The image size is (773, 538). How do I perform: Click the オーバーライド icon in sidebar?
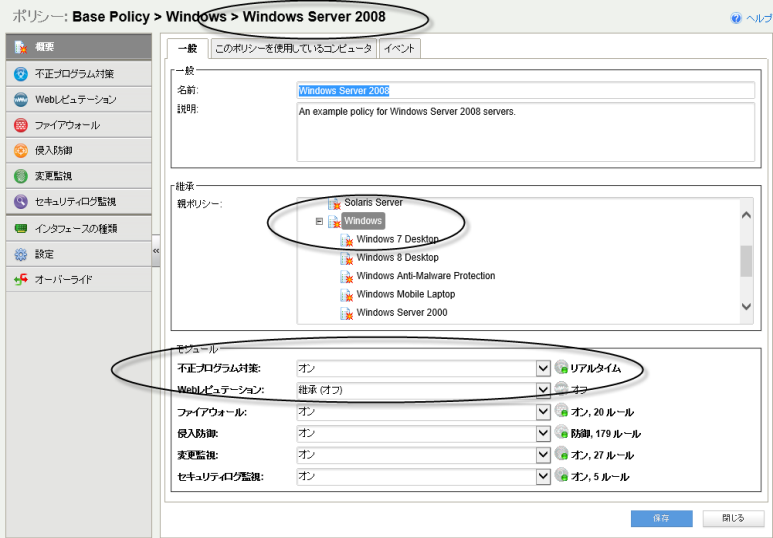click(20, 280)
